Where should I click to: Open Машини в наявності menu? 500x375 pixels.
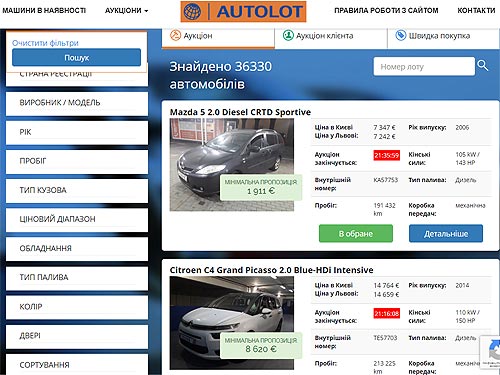(x=44, y=11)
